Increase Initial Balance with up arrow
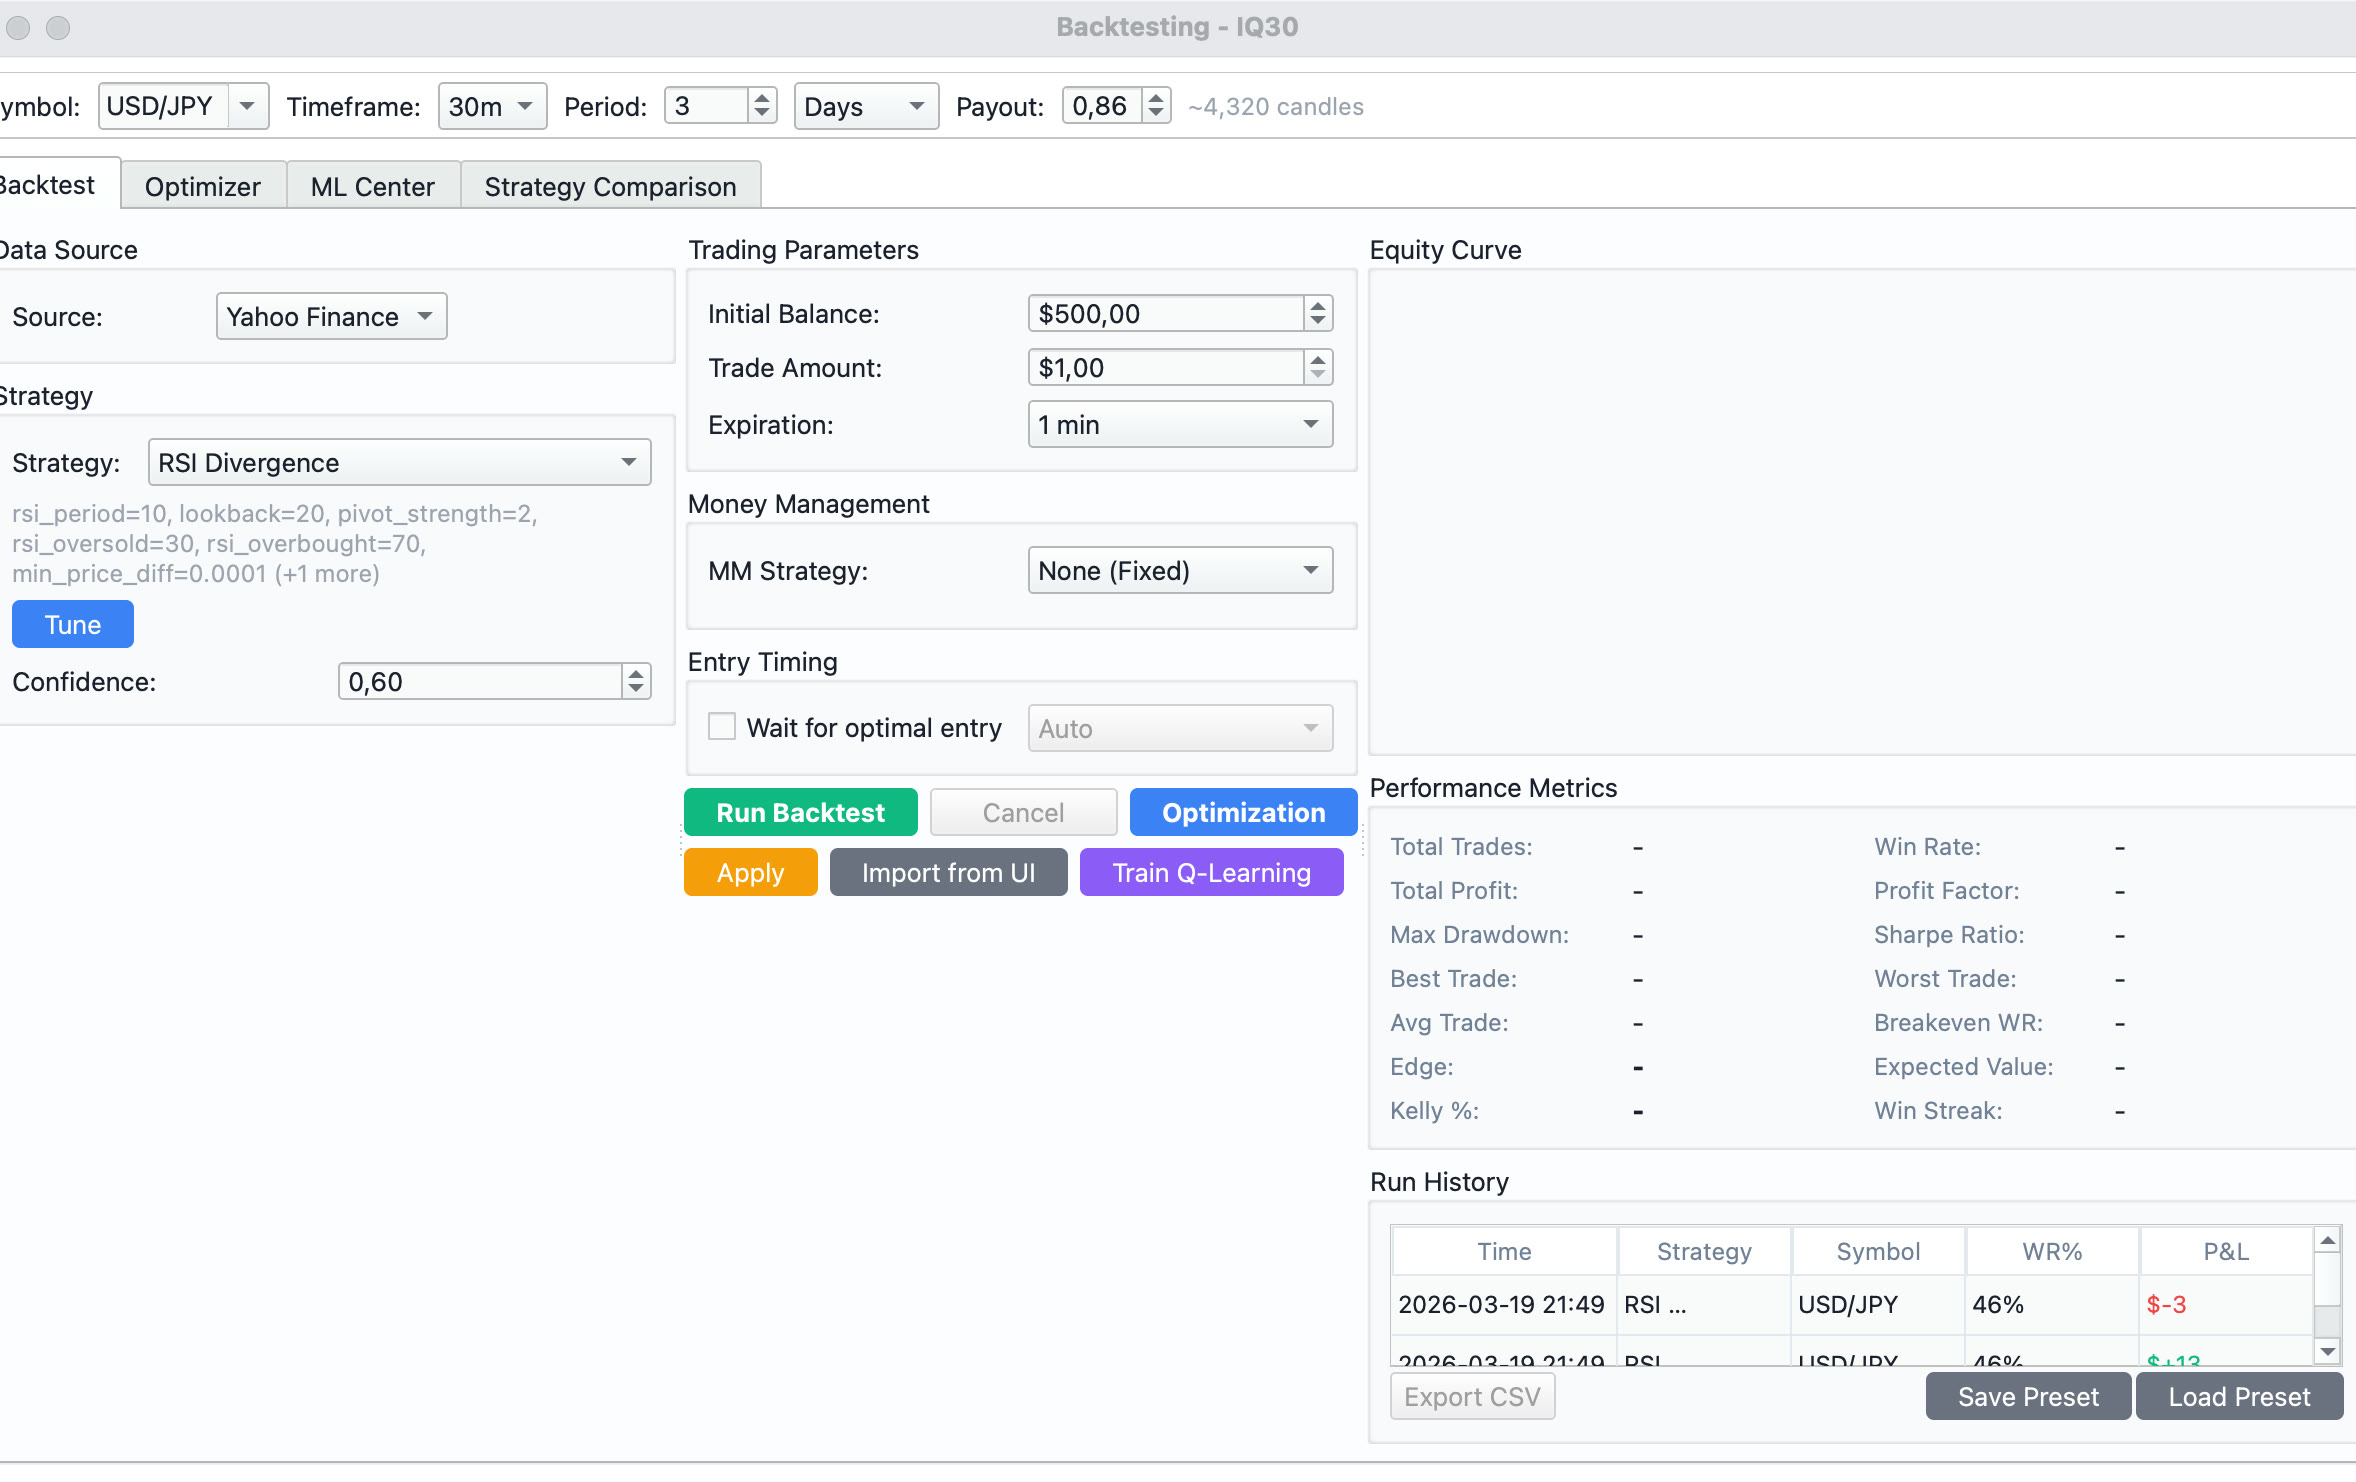Viewport: 2356px width, 1482px height. coord(1318,306)
